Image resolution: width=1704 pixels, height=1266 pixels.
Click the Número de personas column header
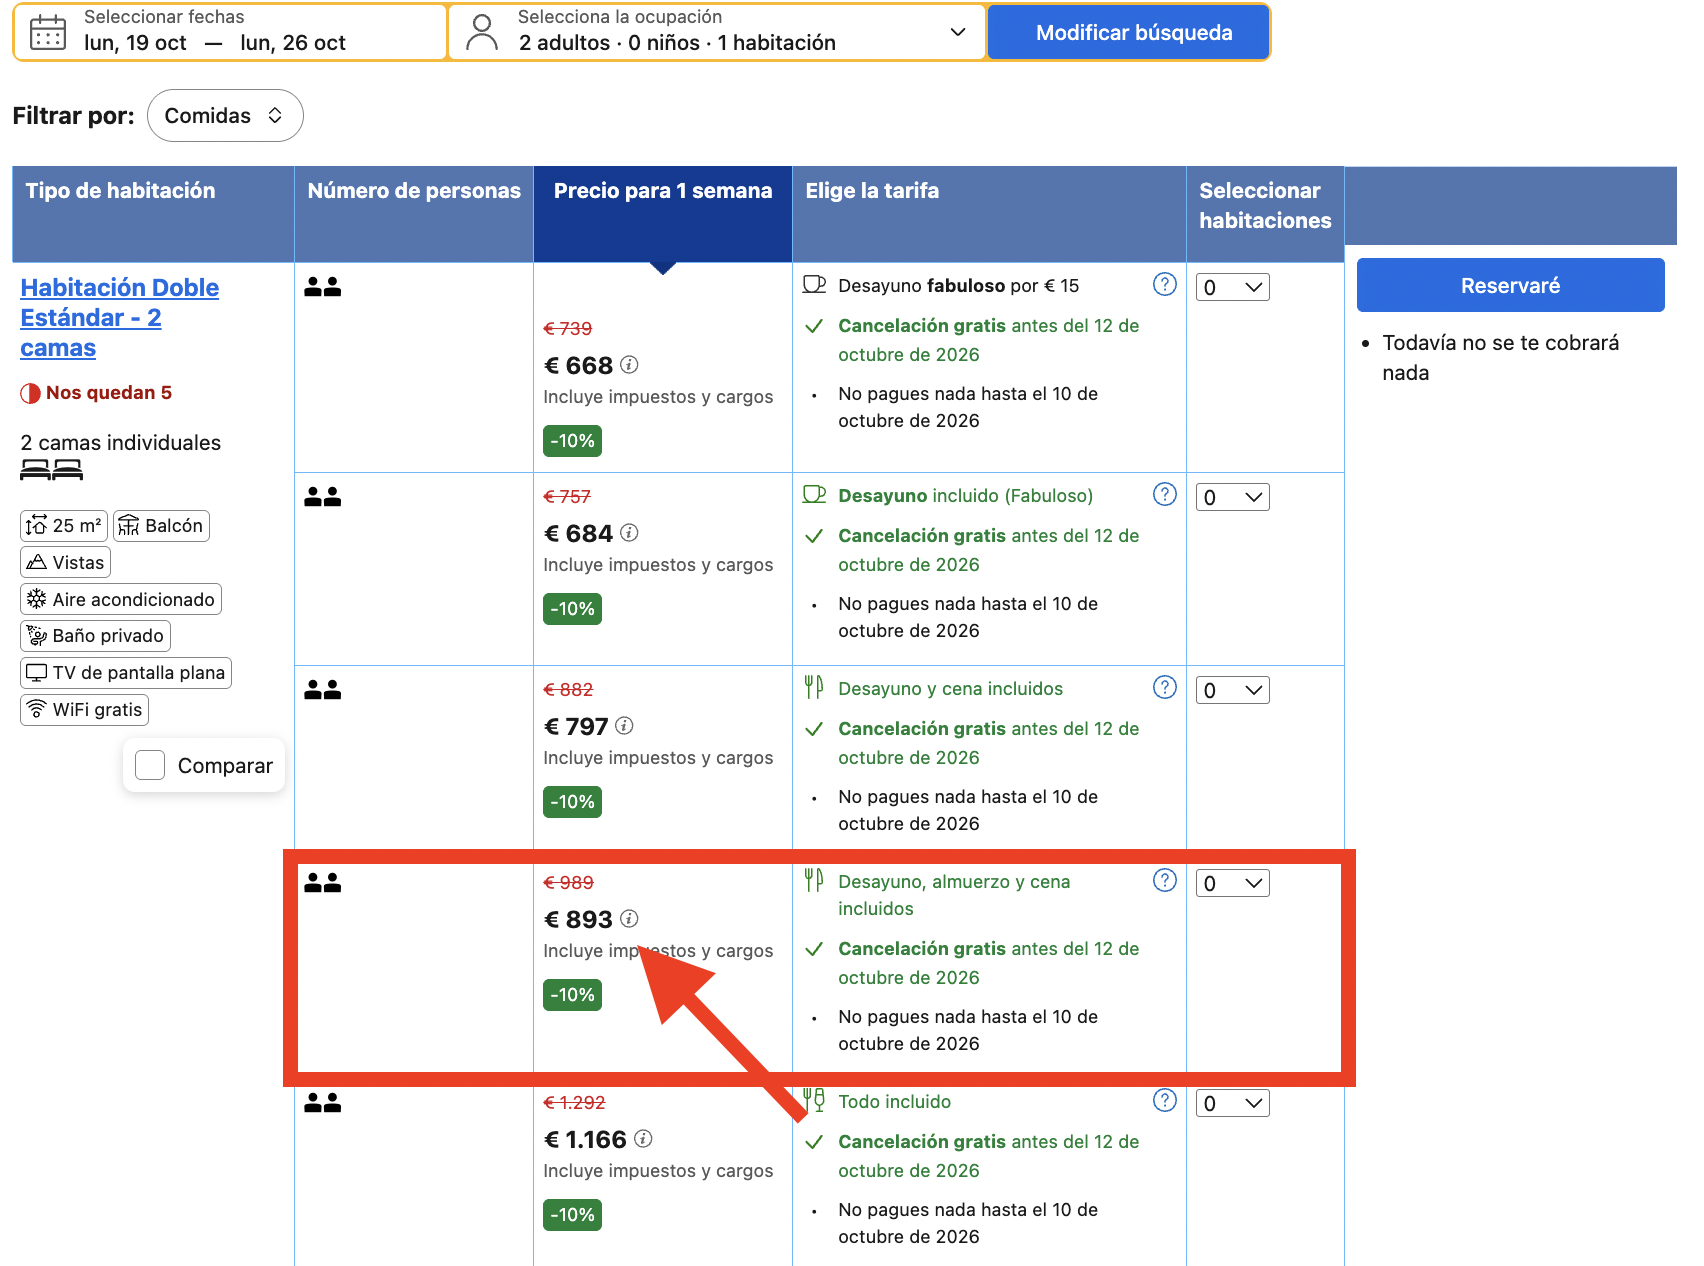[414, 214]
